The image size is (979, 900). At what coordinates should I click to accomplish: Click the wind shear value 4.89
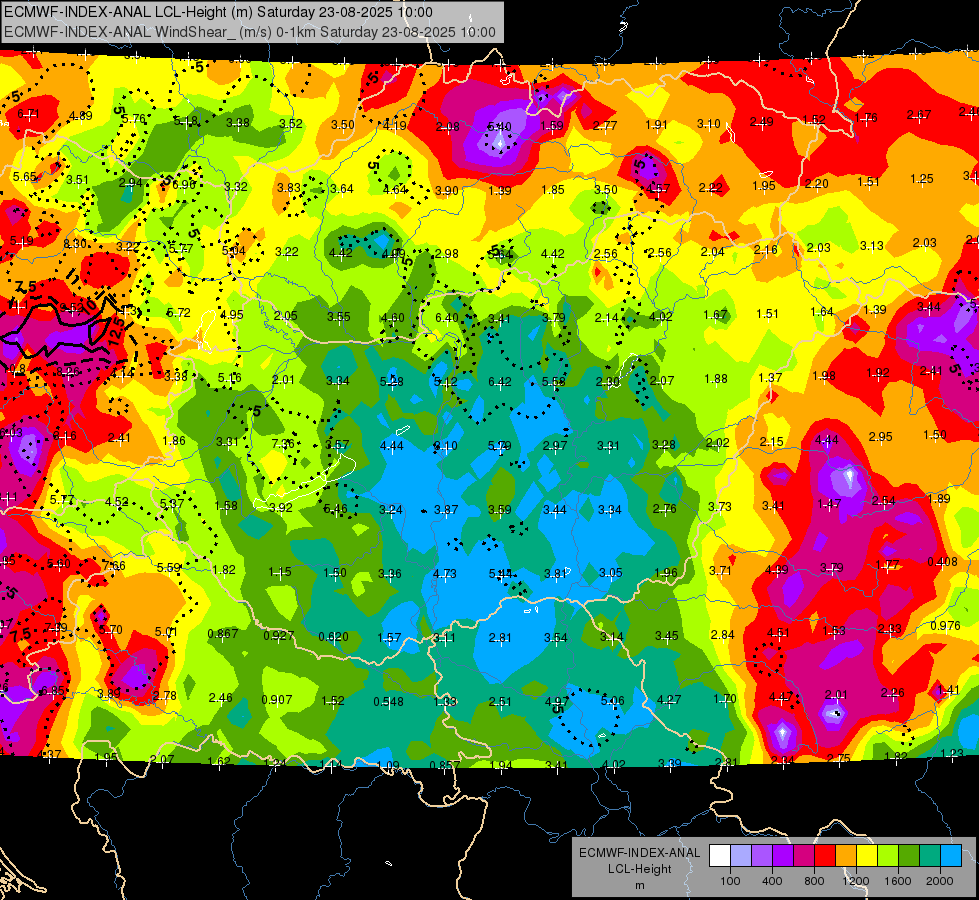(x=81, y=116)
